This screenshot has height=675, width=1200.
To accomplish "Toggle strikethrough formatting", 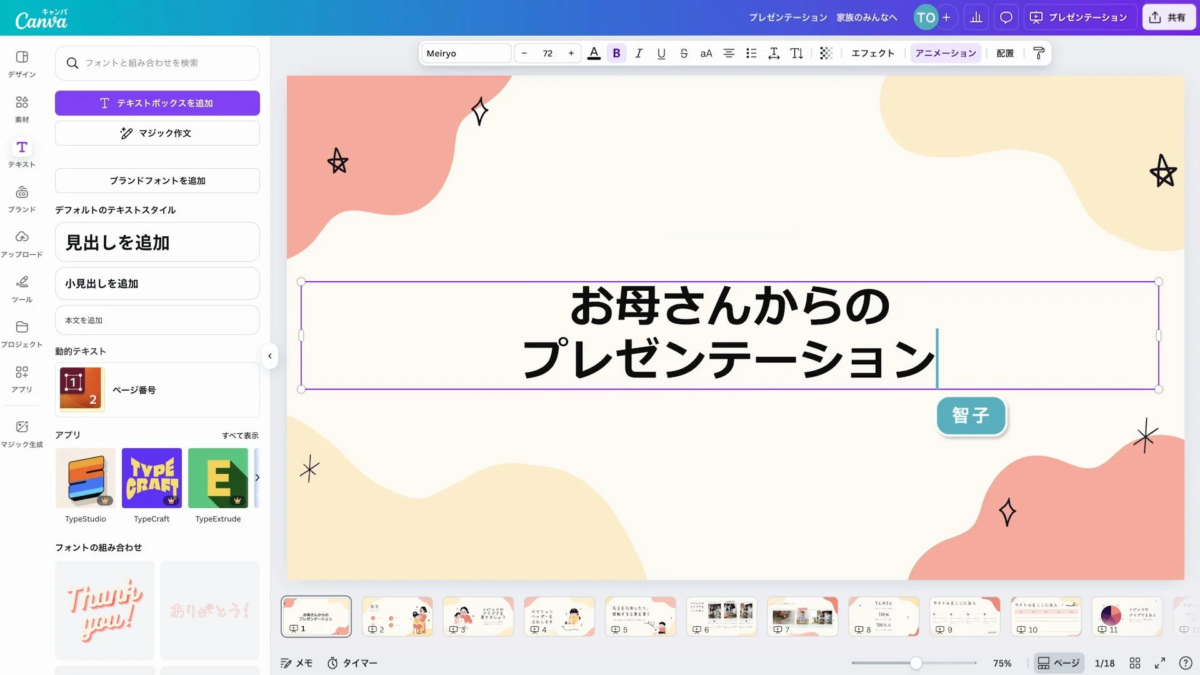I will tap(684, 53).
